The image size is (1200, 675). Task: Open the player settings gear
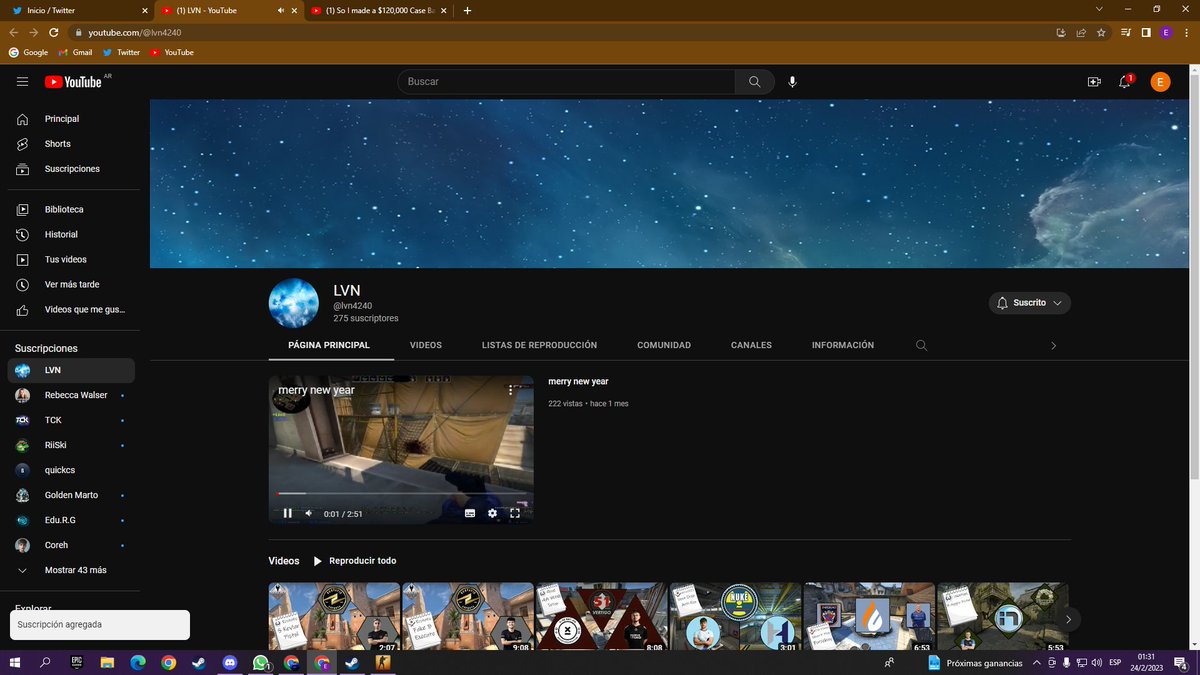coord(492,513)
